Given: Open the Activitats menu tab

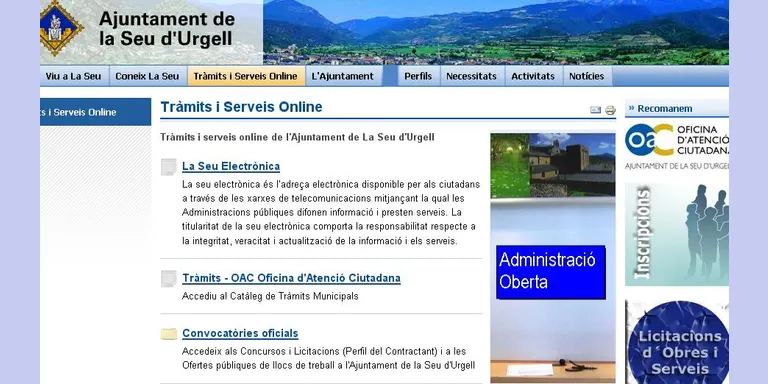Looking at the screenshot, I should [x=533, y=76].
